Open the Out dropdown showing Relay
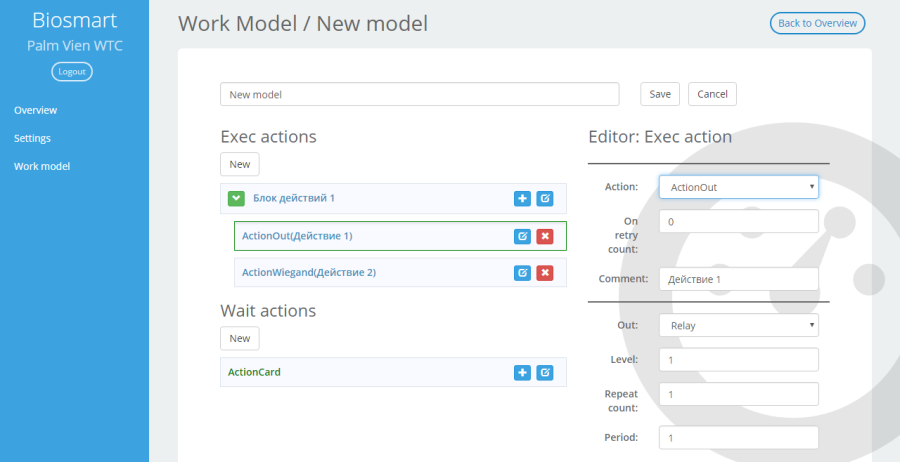The height and width of the screenshot is (462, 900). [x=739, y=325]
